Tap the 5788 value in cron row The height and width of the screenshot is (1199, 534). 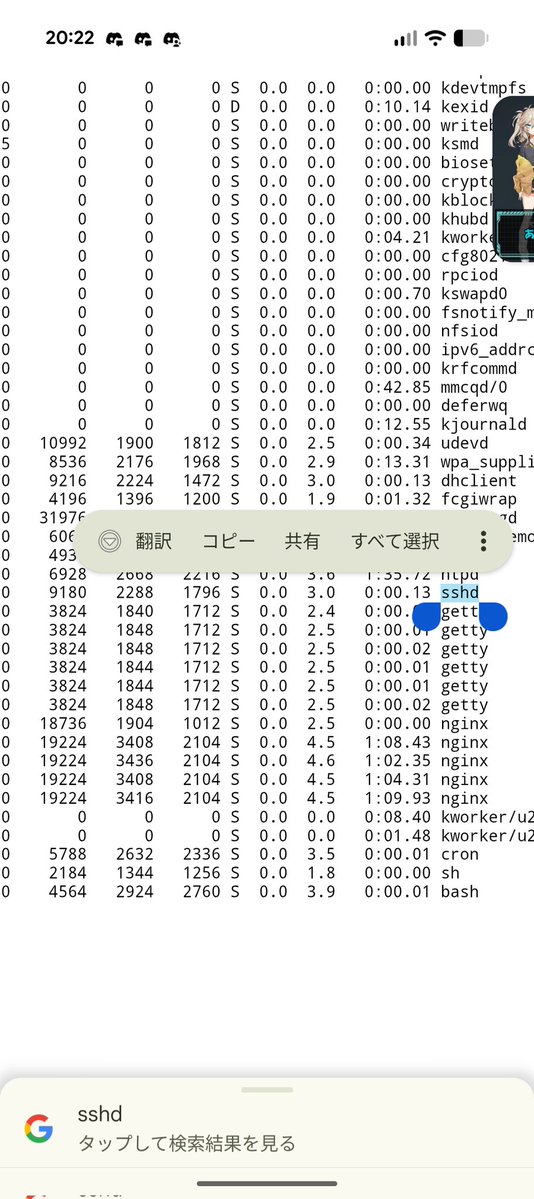67,854
